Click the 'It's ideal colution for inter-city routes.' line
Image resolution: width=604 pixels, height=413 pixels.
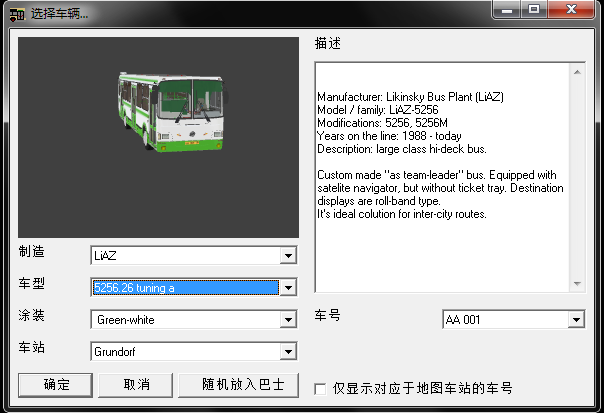coord(401,214)
